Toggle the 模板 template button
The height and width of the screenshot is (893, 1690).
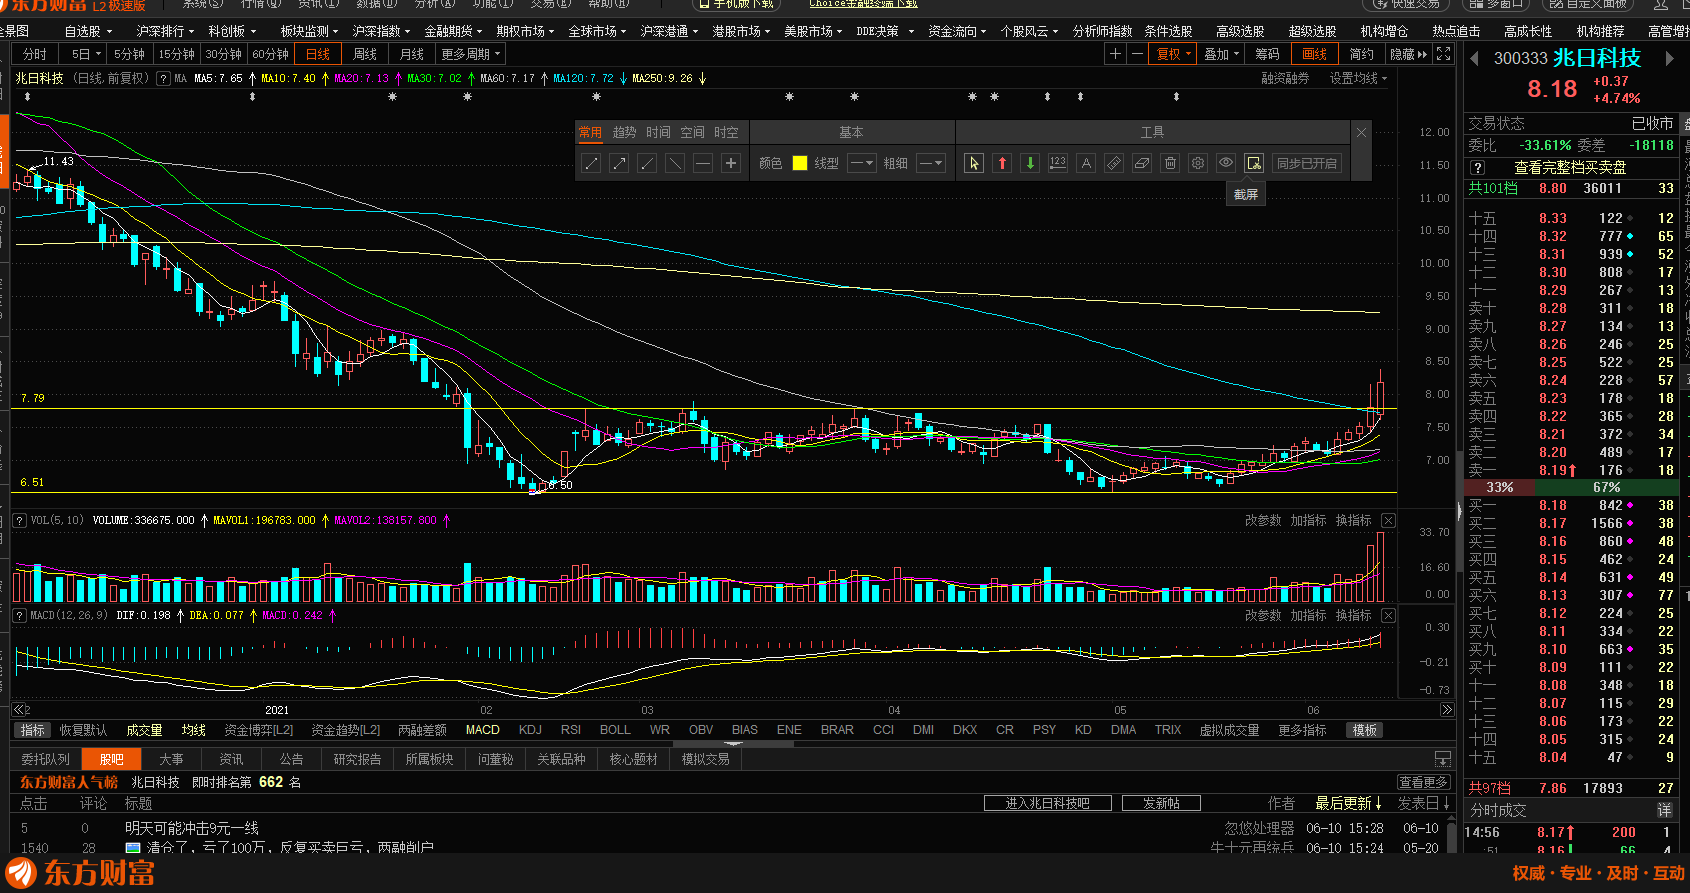tap(1365, 730)
